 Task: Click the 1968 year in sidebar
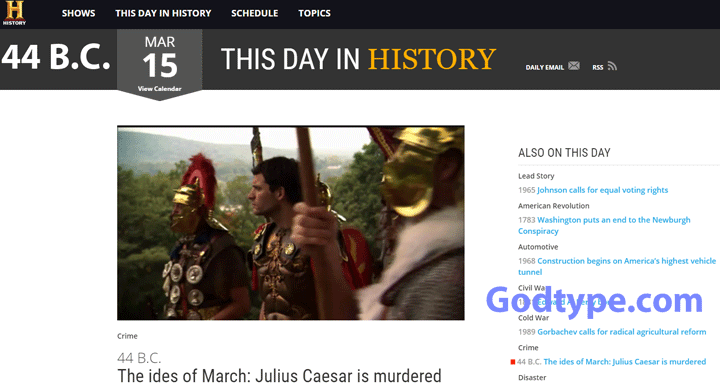pyautogui.click(x=527, y=261)
